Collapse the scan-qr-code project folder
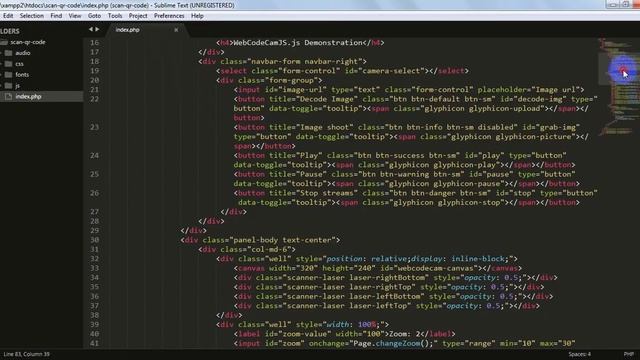 [x=28, y=42]
